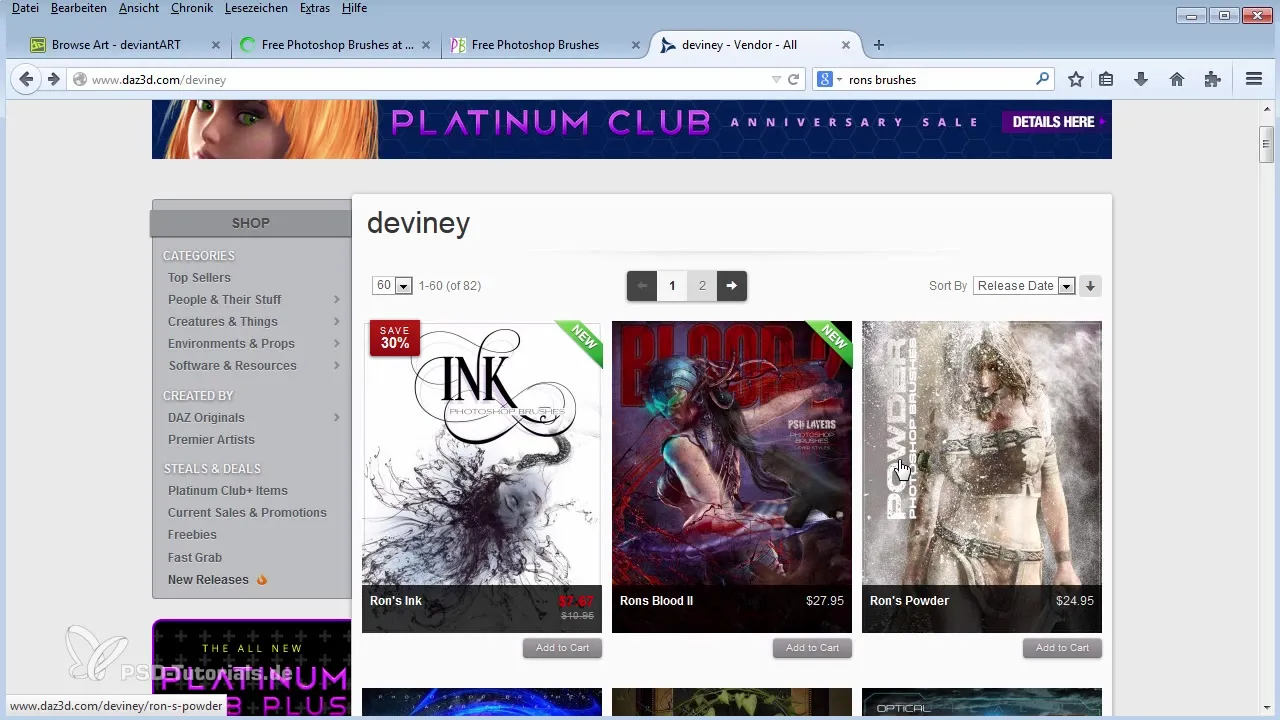This screenshot has width=1280, height=720.
Task: Open Premier Artists link
Action: coord(211,440)
